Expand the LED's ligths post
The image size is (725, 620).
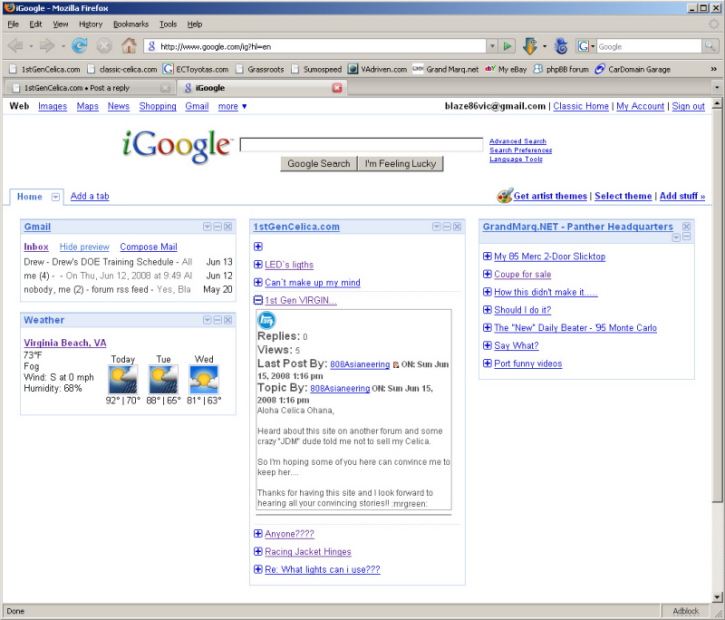258,264
